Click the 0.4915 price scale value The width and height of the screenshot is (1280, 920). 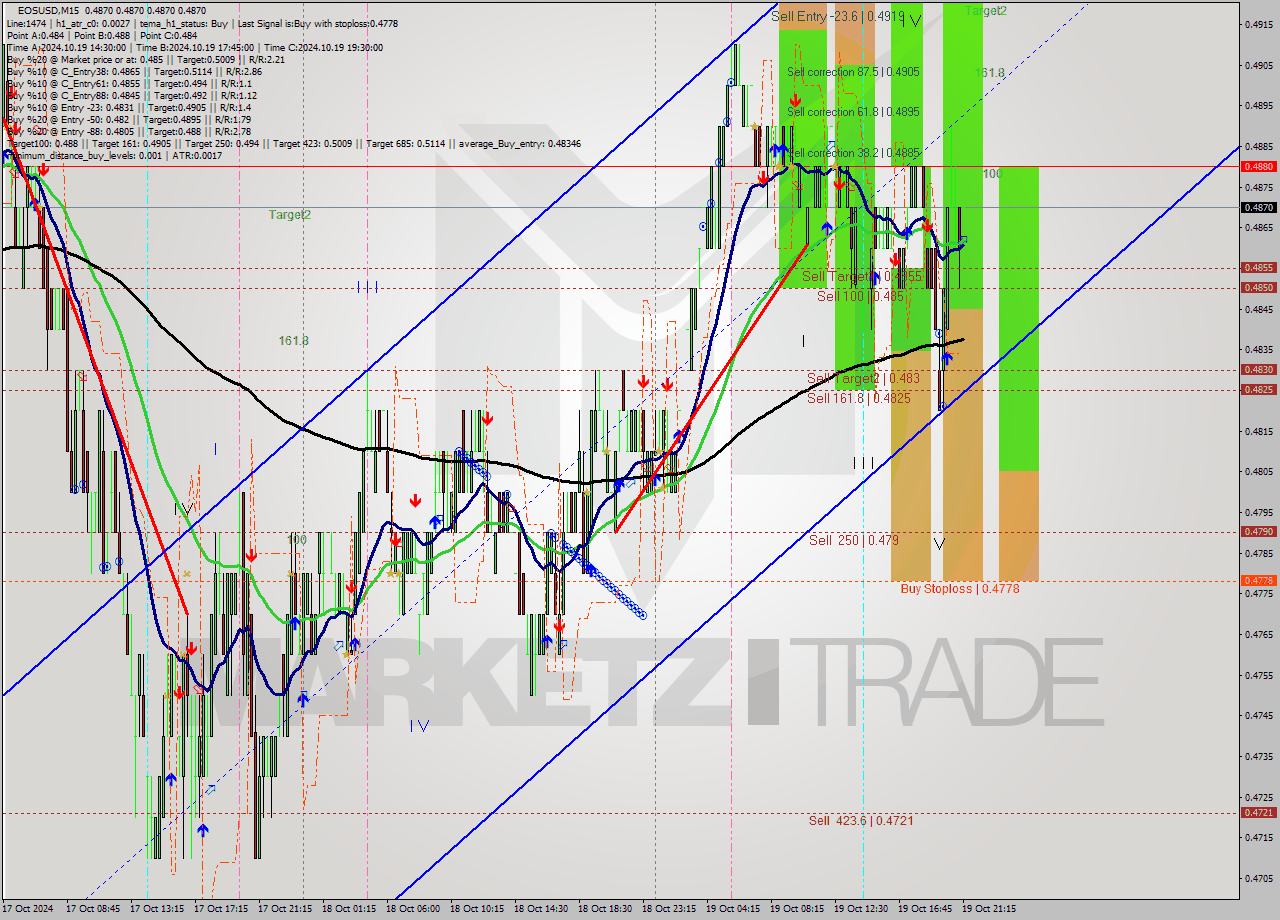tap(1258, 24)
